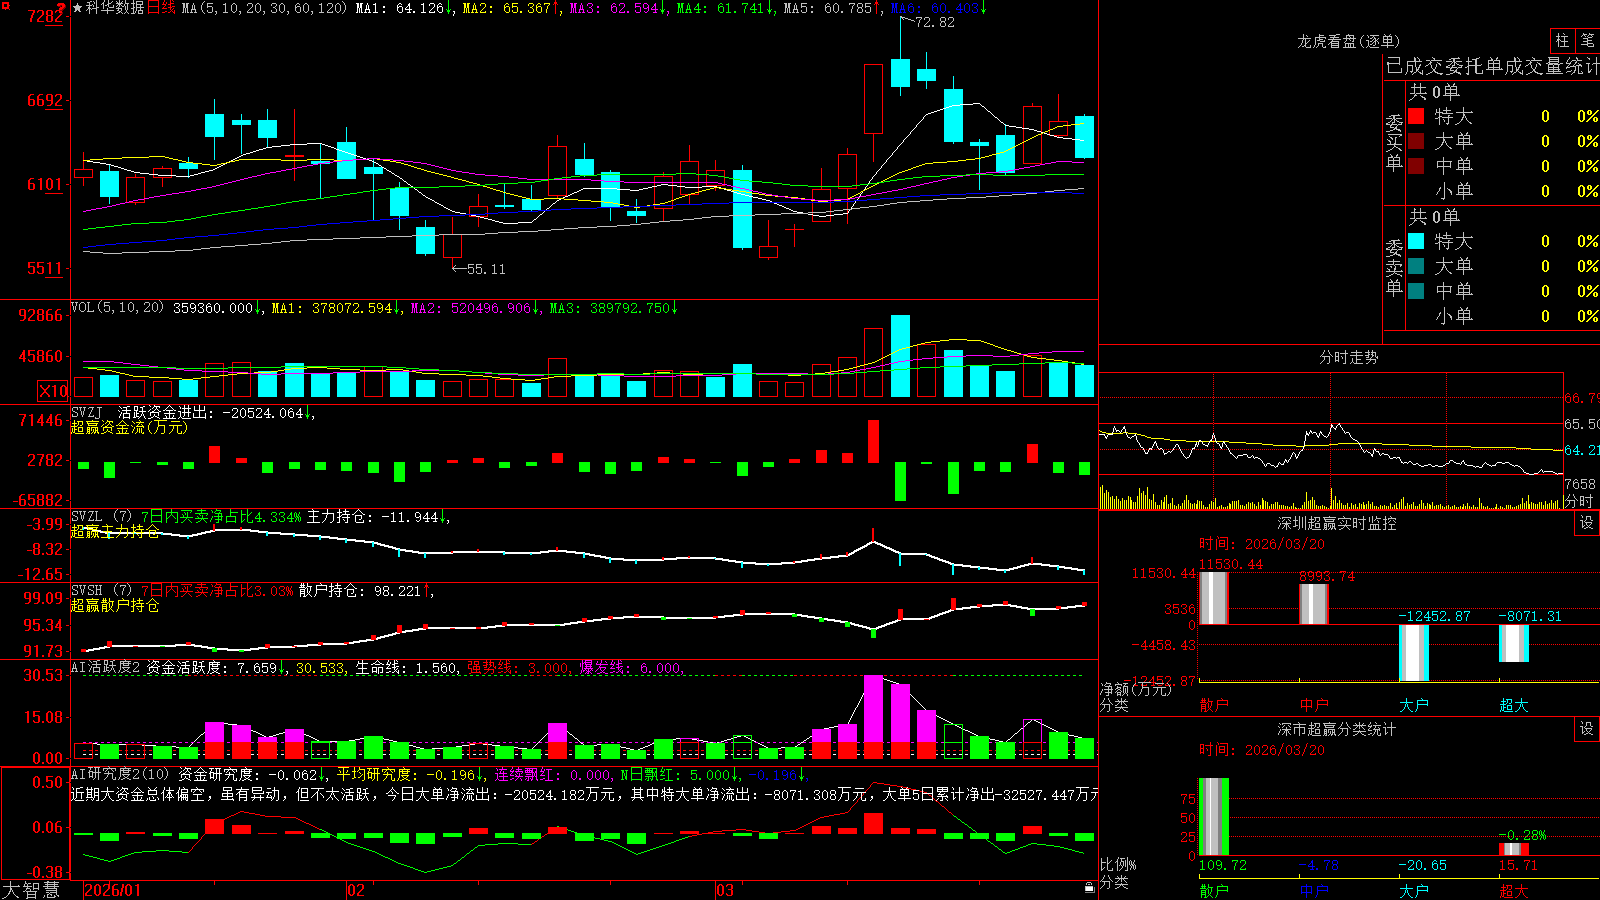The image size is (1600, 900).
Task: Click the 72.82 high price annotation
Action: [x=935, y=22]
